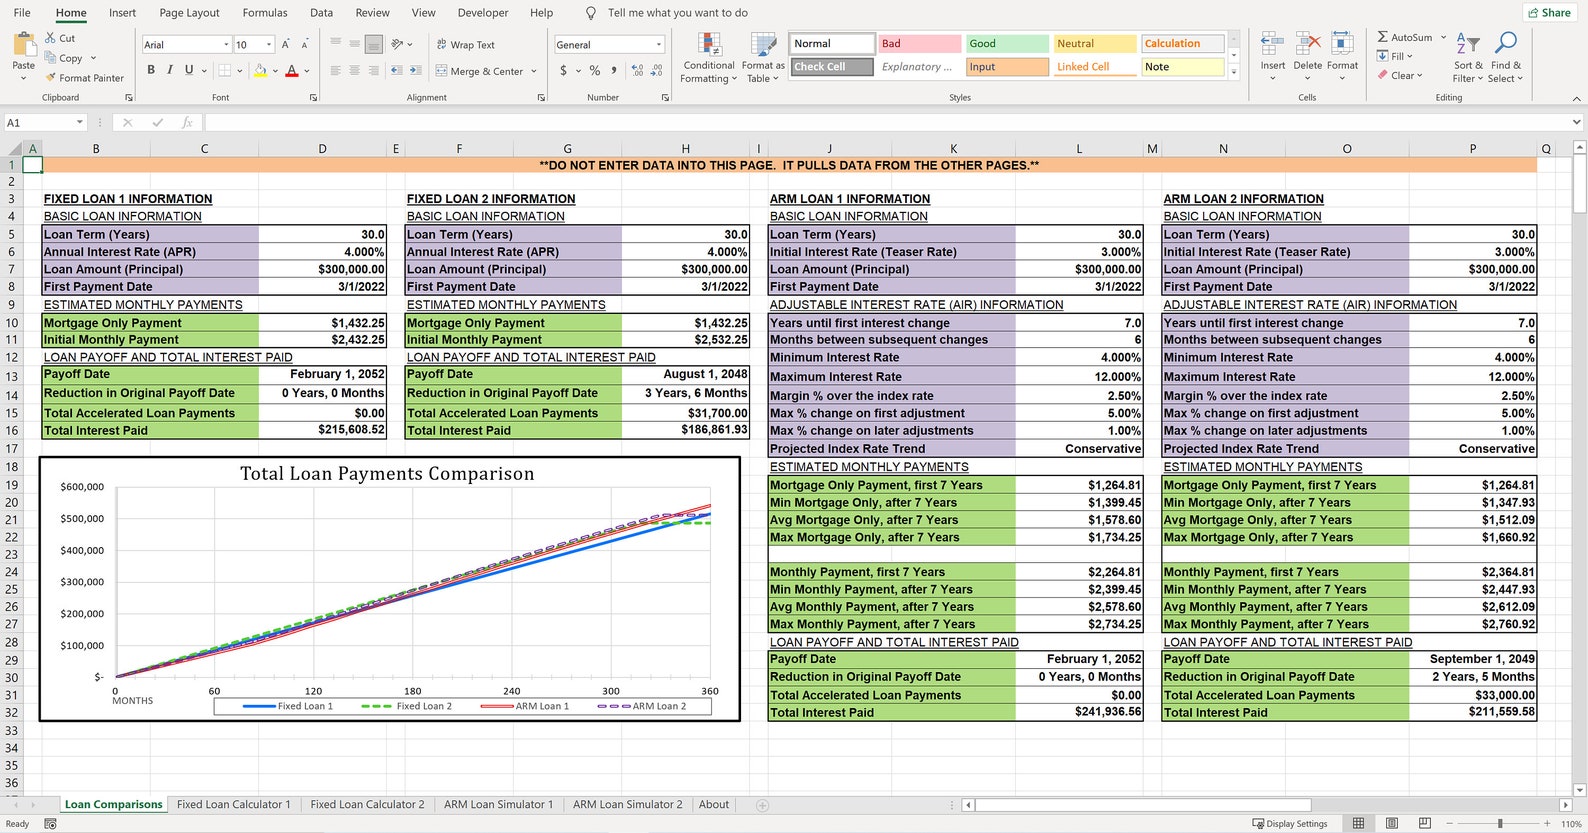1588x833 pixels.
Task: Activate the Format Painter brush
Action: 50,77
